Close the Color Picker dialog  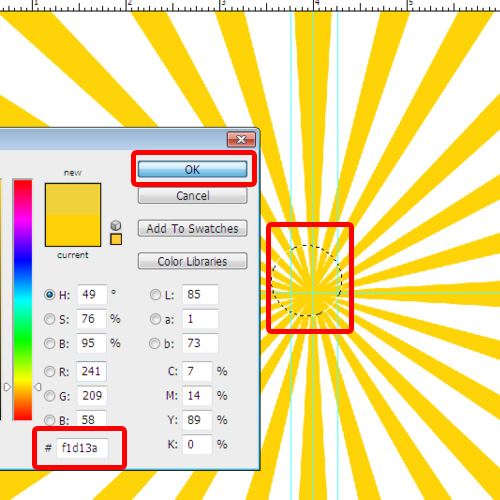[241, 139]
